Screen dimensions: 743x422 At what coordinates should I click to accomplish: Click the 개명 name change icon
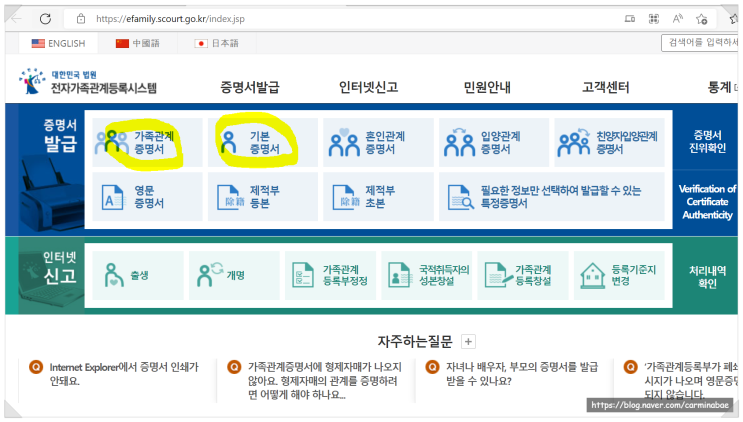(210, 274)
